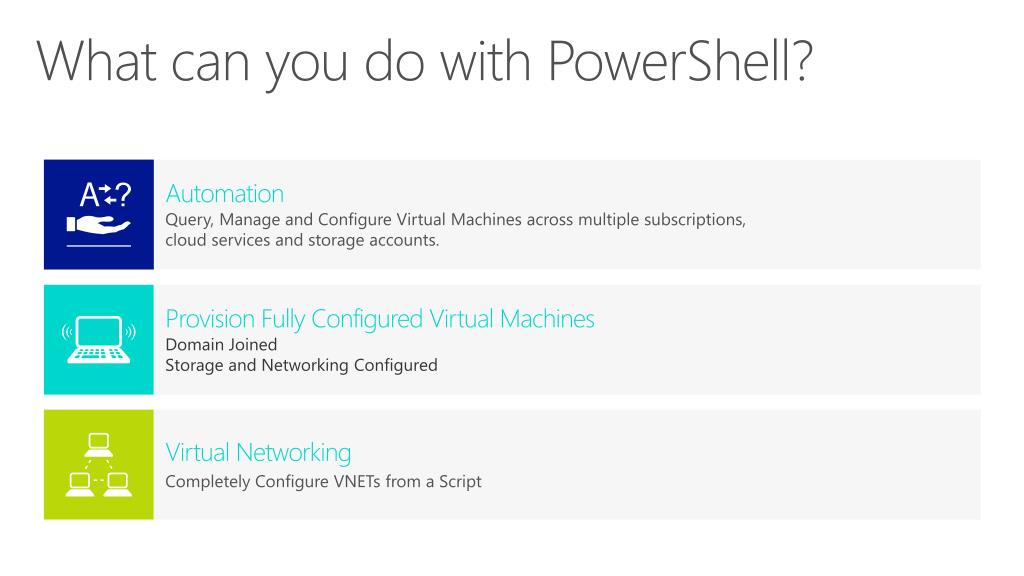Open the Provision Fully Configured Virtual Machines heading
1024x576 pixels.
pos(379,319)
